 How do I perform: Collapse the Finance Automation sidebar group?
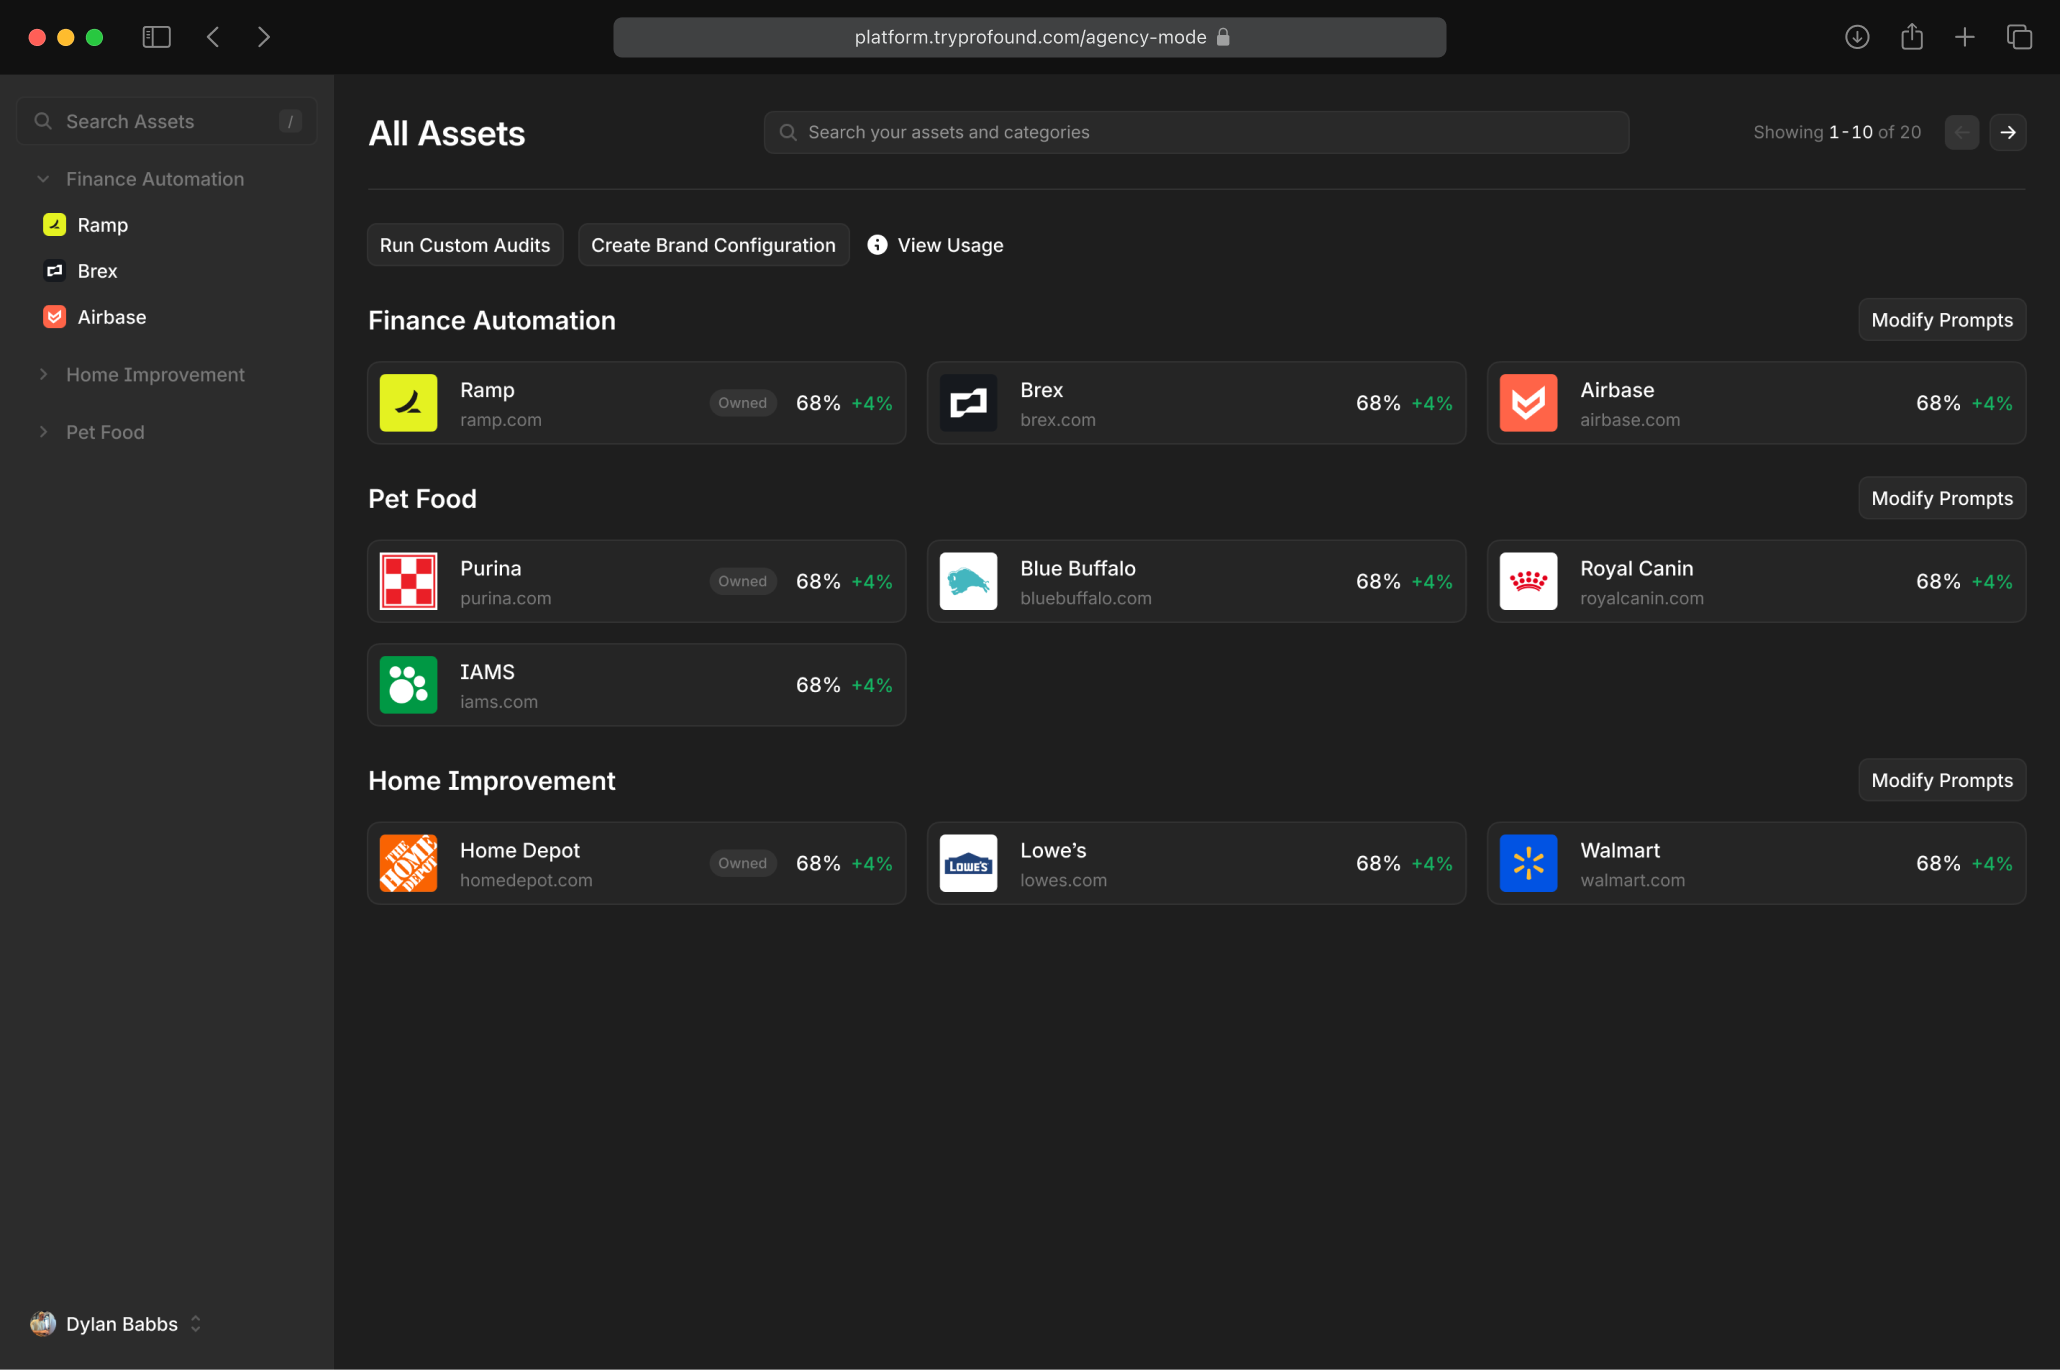pos(43,179)
